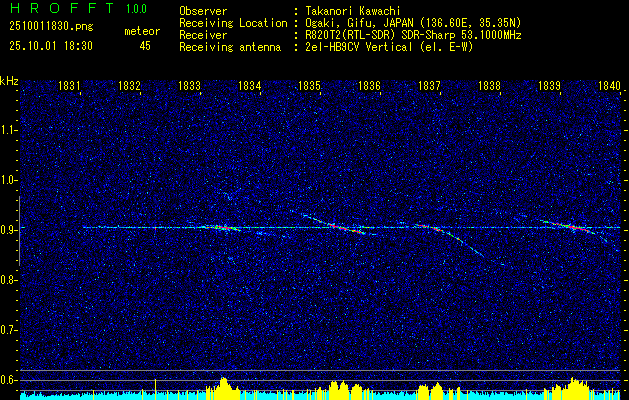Click the gray vertical bar beside 0.9 kHz

click(19, 231)
